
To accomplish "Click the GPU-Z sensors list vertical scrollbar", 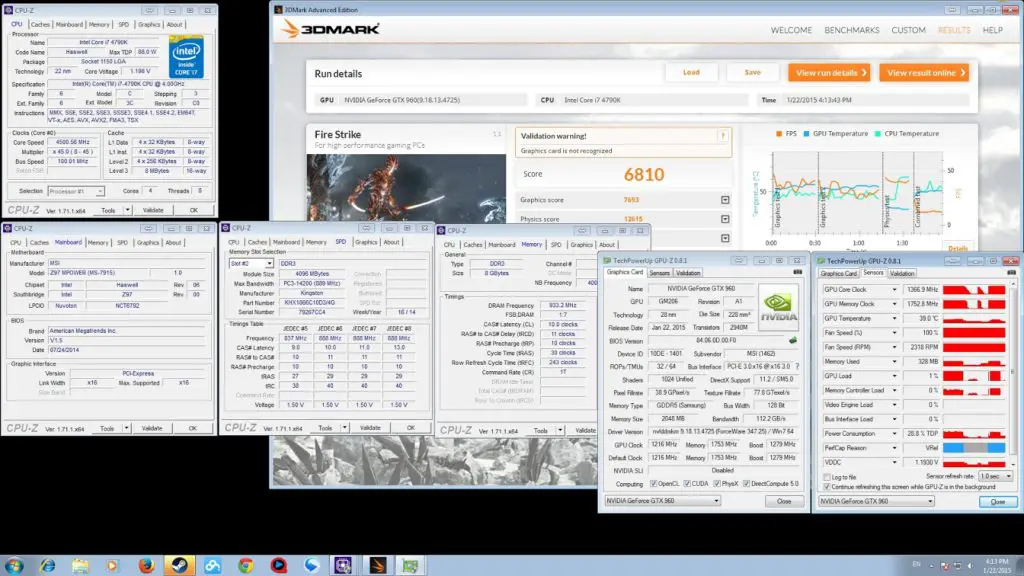I will (x=1012, y=376).
